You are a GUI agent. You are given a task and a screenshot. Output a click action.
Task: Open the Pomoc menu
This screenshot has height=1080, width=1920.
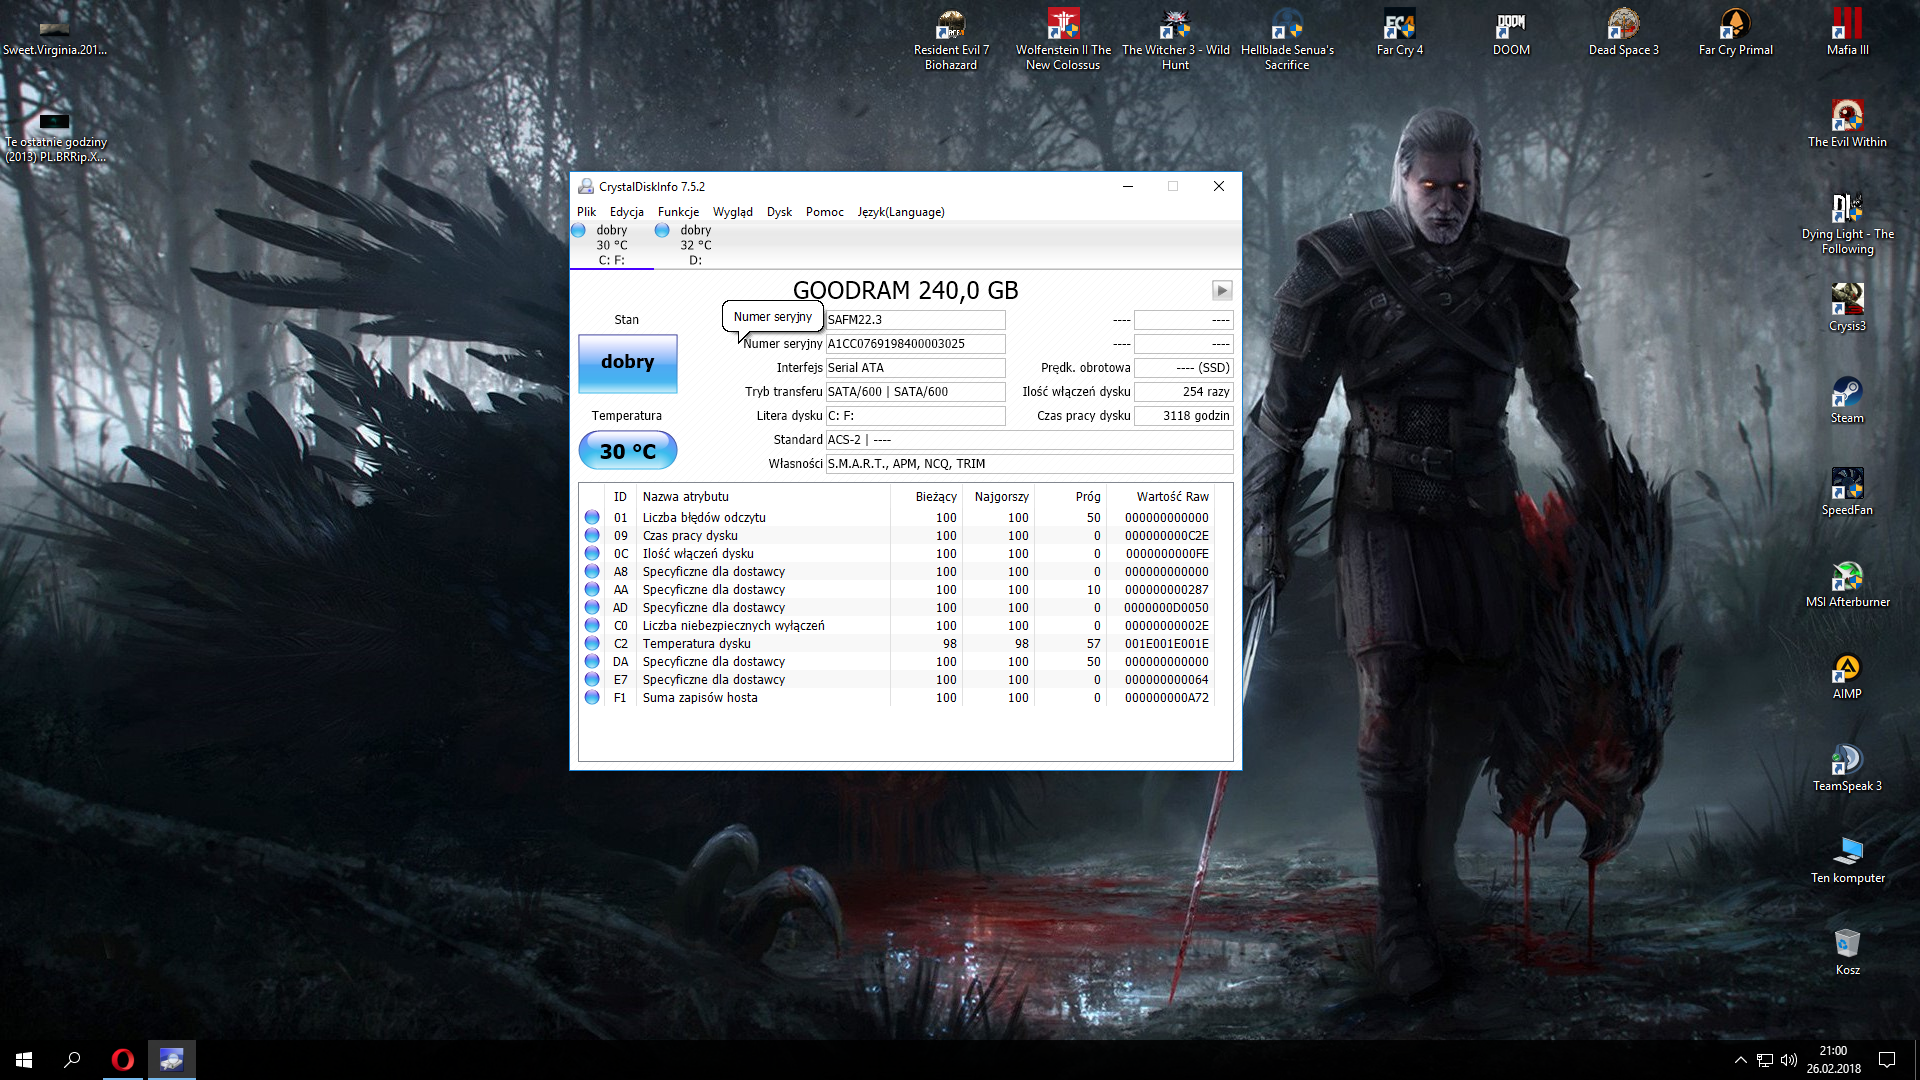tap(825, 212)
